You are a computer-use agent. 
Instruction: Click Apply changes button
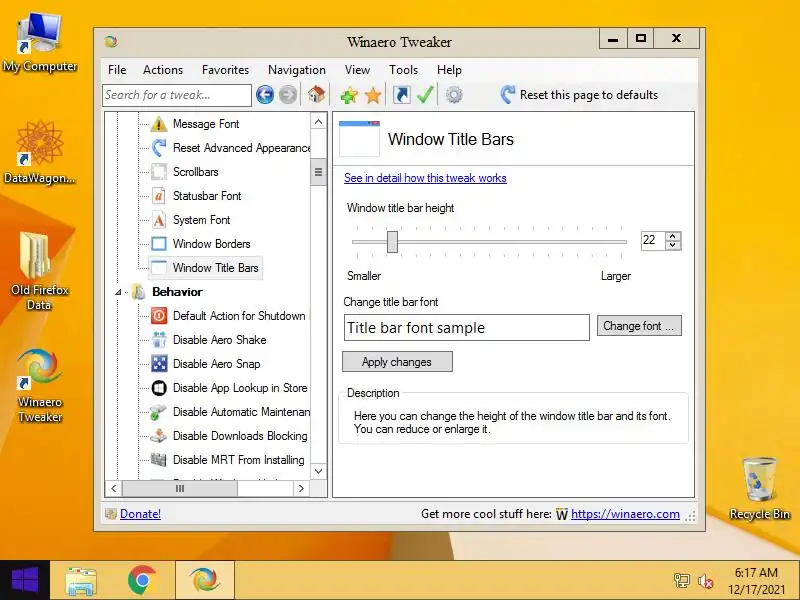(397, 362)
